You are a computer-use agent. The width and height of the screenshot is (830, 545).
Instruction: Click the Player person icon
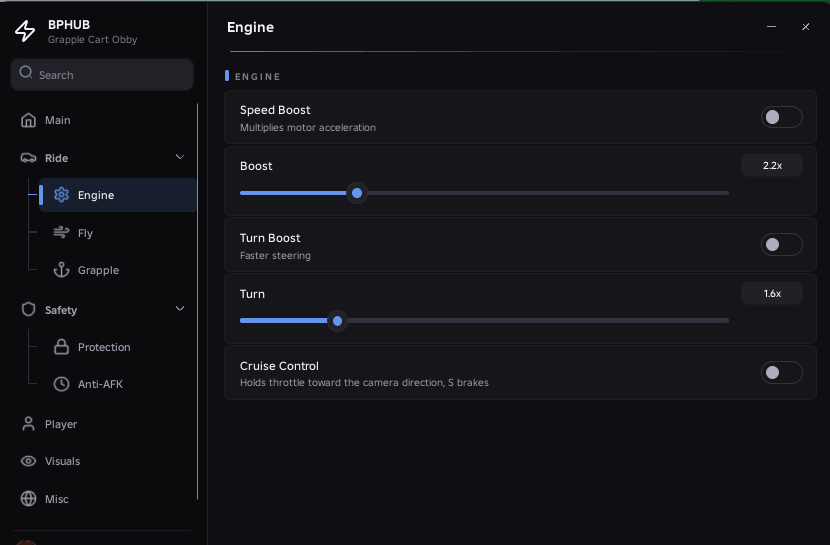(x=28, y=424)
